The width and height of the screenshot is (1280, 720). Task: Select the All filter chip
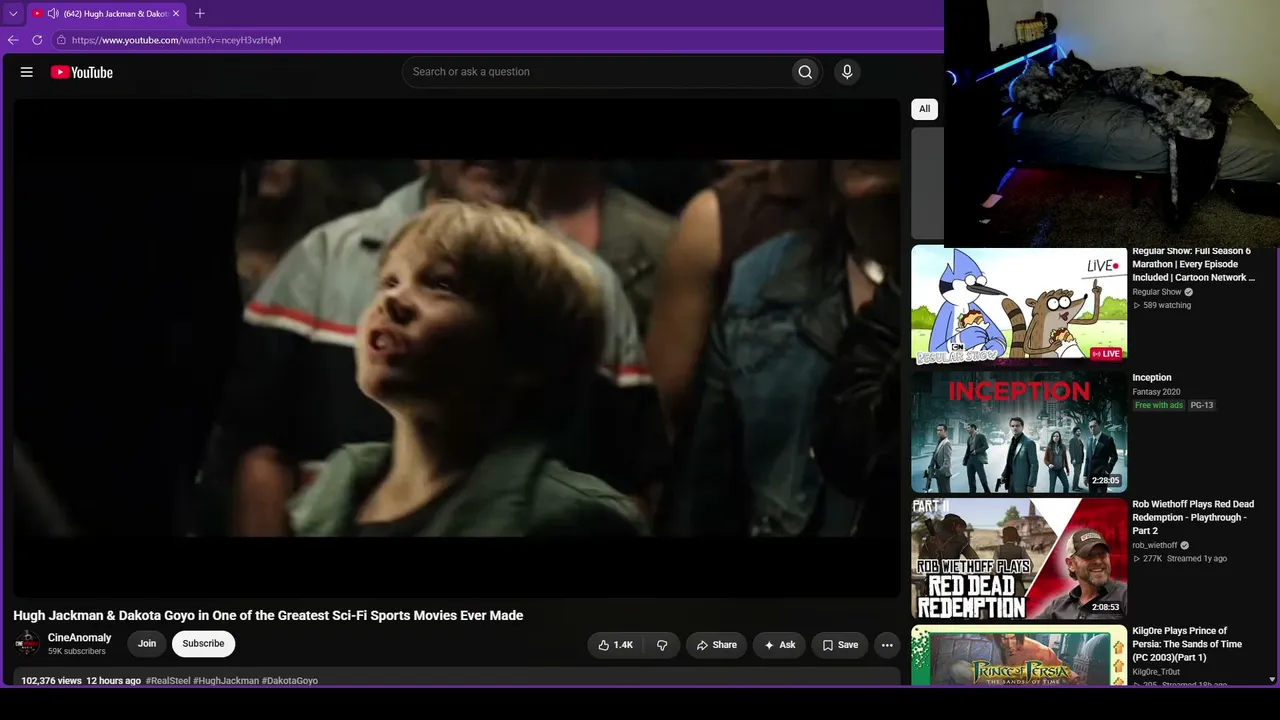pos(924,109)
